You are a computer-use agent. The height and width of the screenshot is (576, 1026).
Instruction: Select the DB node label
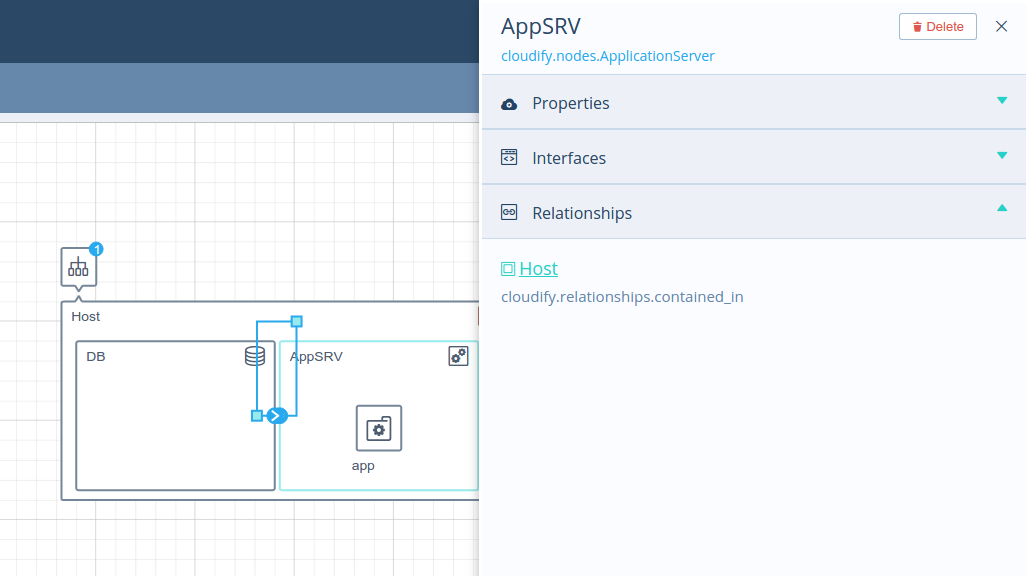(96, 357)
